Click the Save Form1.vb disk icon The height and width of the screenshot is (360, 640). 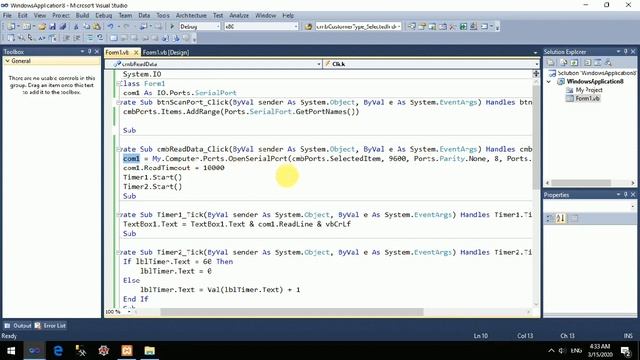click(52, 27)
